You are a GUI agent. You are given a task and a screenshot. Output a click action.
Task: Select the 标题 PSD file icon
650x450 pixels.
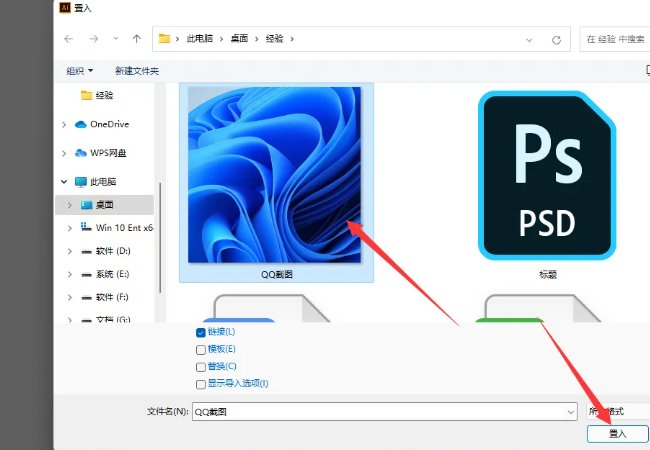(547, 176)
